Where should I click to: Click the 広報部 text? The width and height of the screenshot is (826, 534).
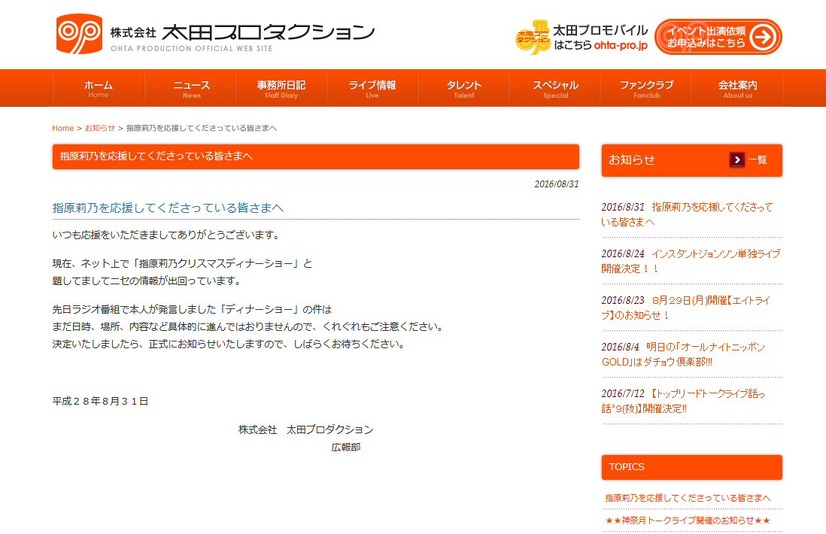click(346, 448)
